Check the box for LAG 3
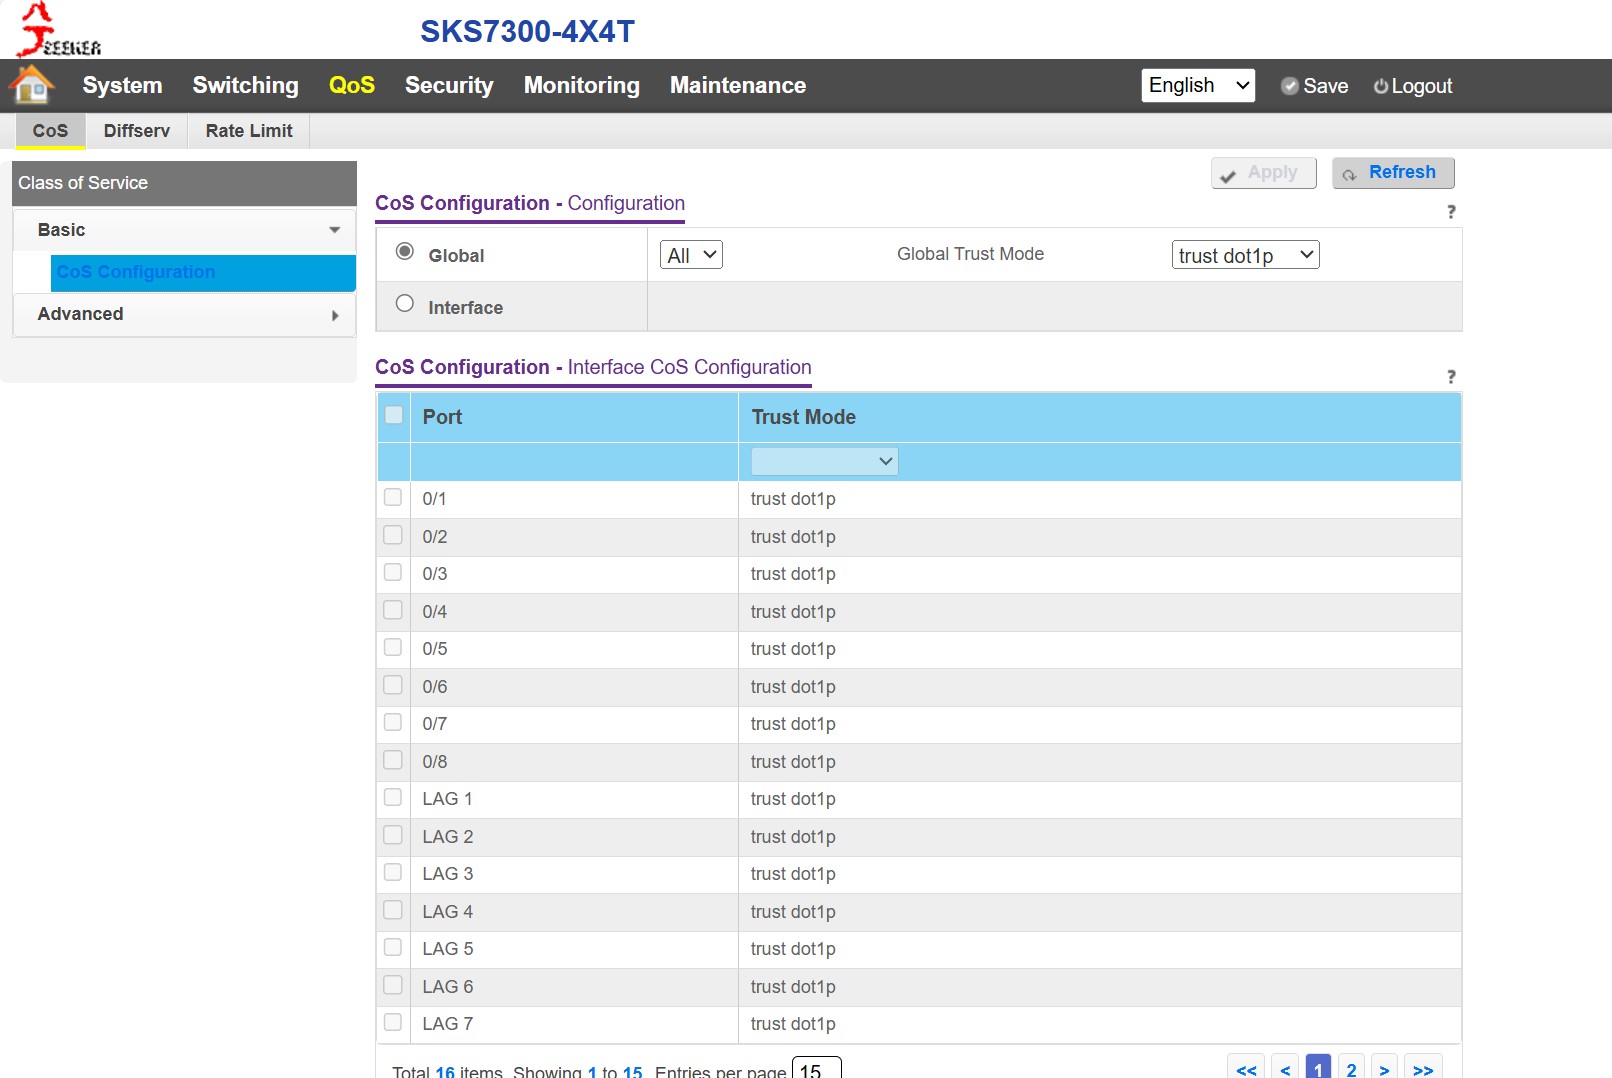This screenshot has width=1612, height=1078. coord(393,873)
